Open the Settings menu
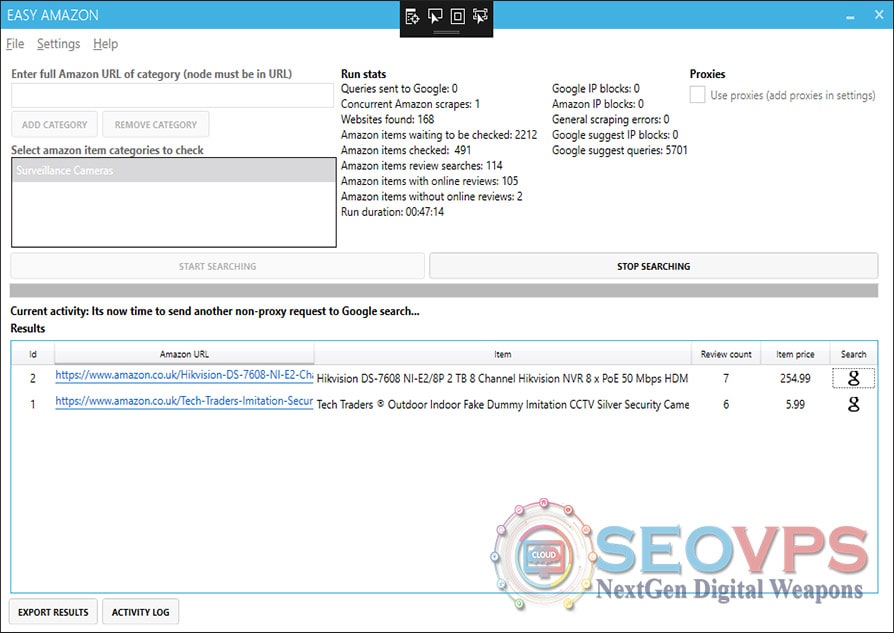The image size is (894, 633). click(58, 44)
